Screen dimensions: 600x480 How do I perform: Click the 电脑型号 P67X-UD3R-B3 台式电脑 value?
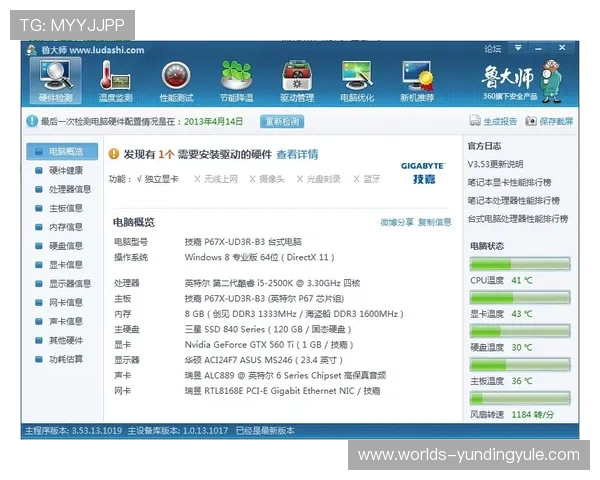click(x=243, y=242)
